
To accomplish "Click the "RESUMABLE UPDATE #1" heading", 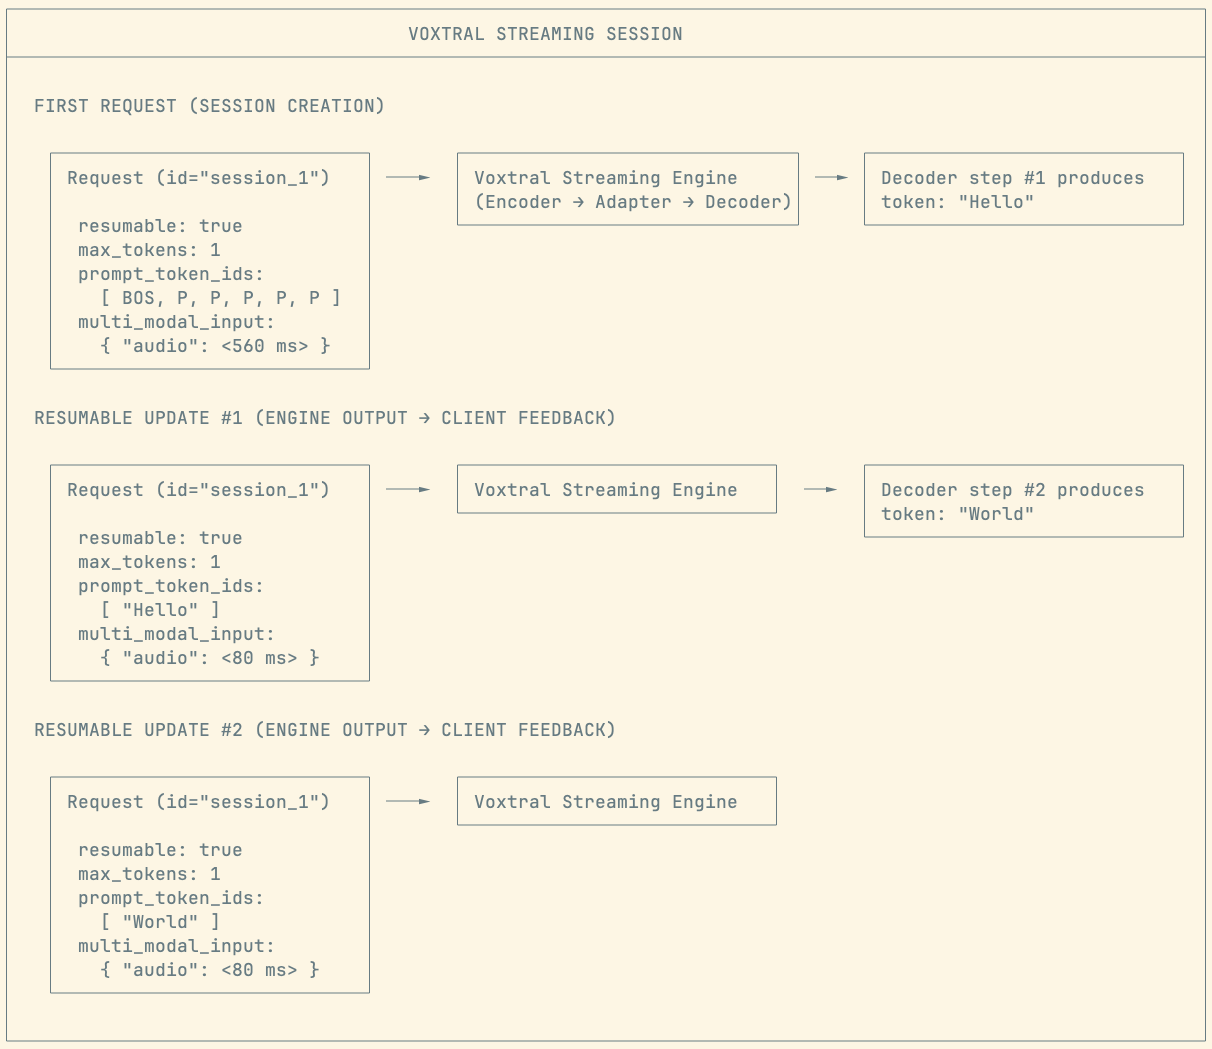I will tap(138, 418).
